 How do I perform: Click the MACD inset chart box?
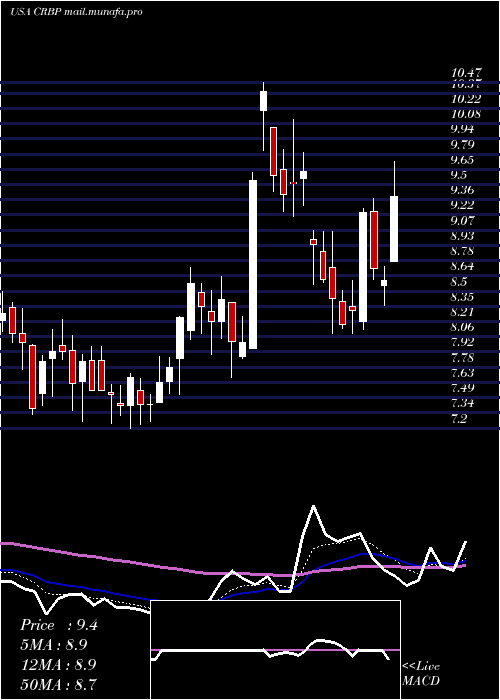[275, 650]
